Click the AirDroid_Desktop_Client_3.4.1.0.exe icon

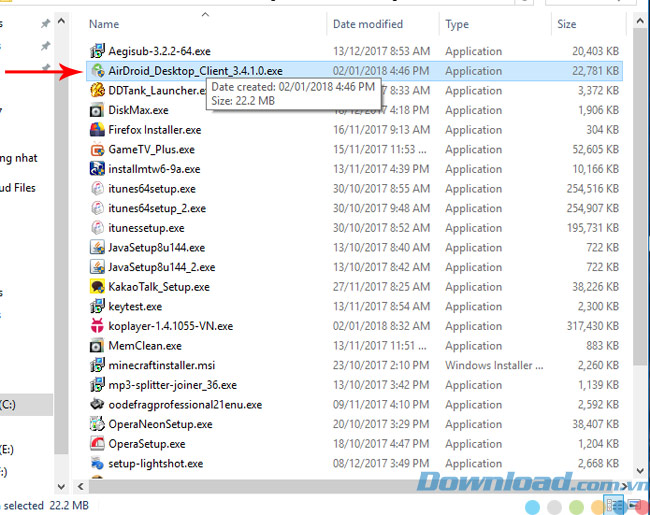(x=97, y=71)
